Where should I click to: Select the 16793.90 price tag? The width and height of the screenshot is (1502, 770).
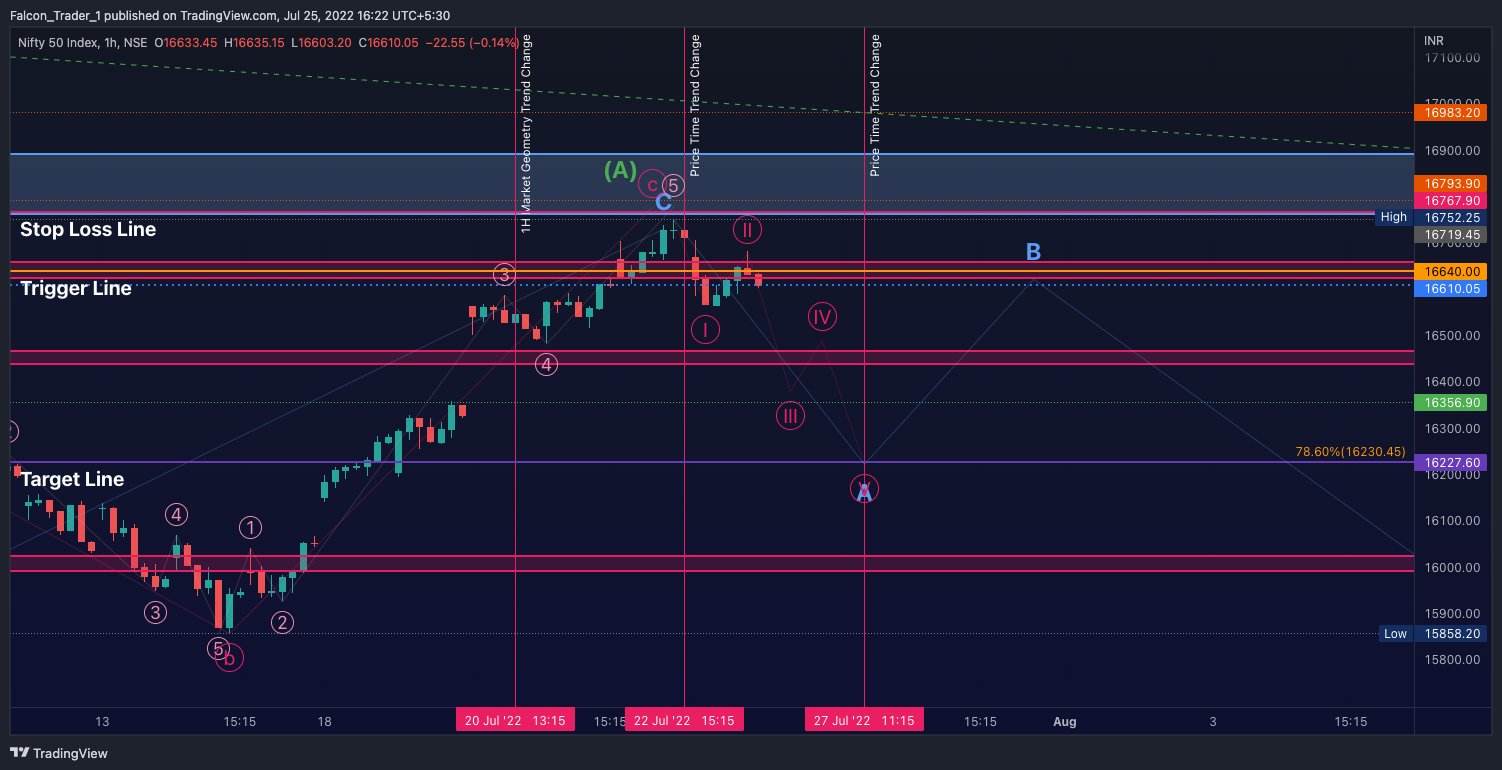(1451, 184)
